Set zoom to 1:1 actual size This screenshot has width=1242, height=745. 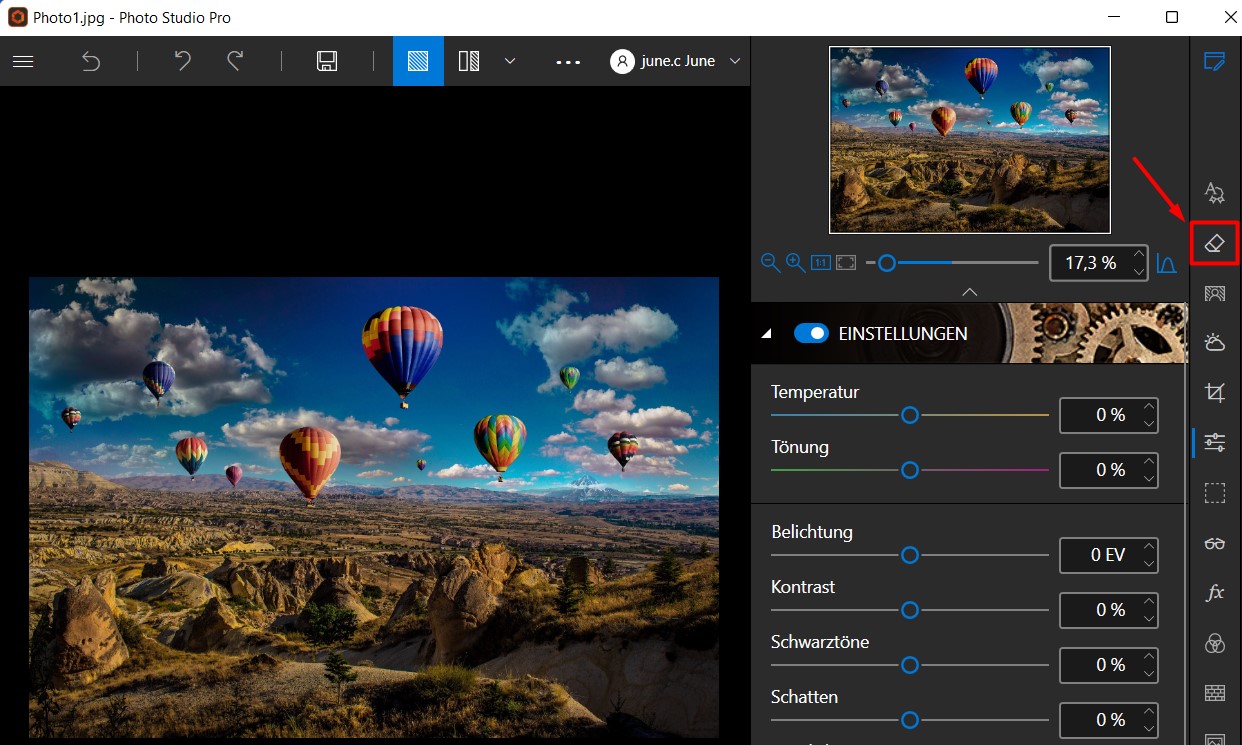coord(821,262)
